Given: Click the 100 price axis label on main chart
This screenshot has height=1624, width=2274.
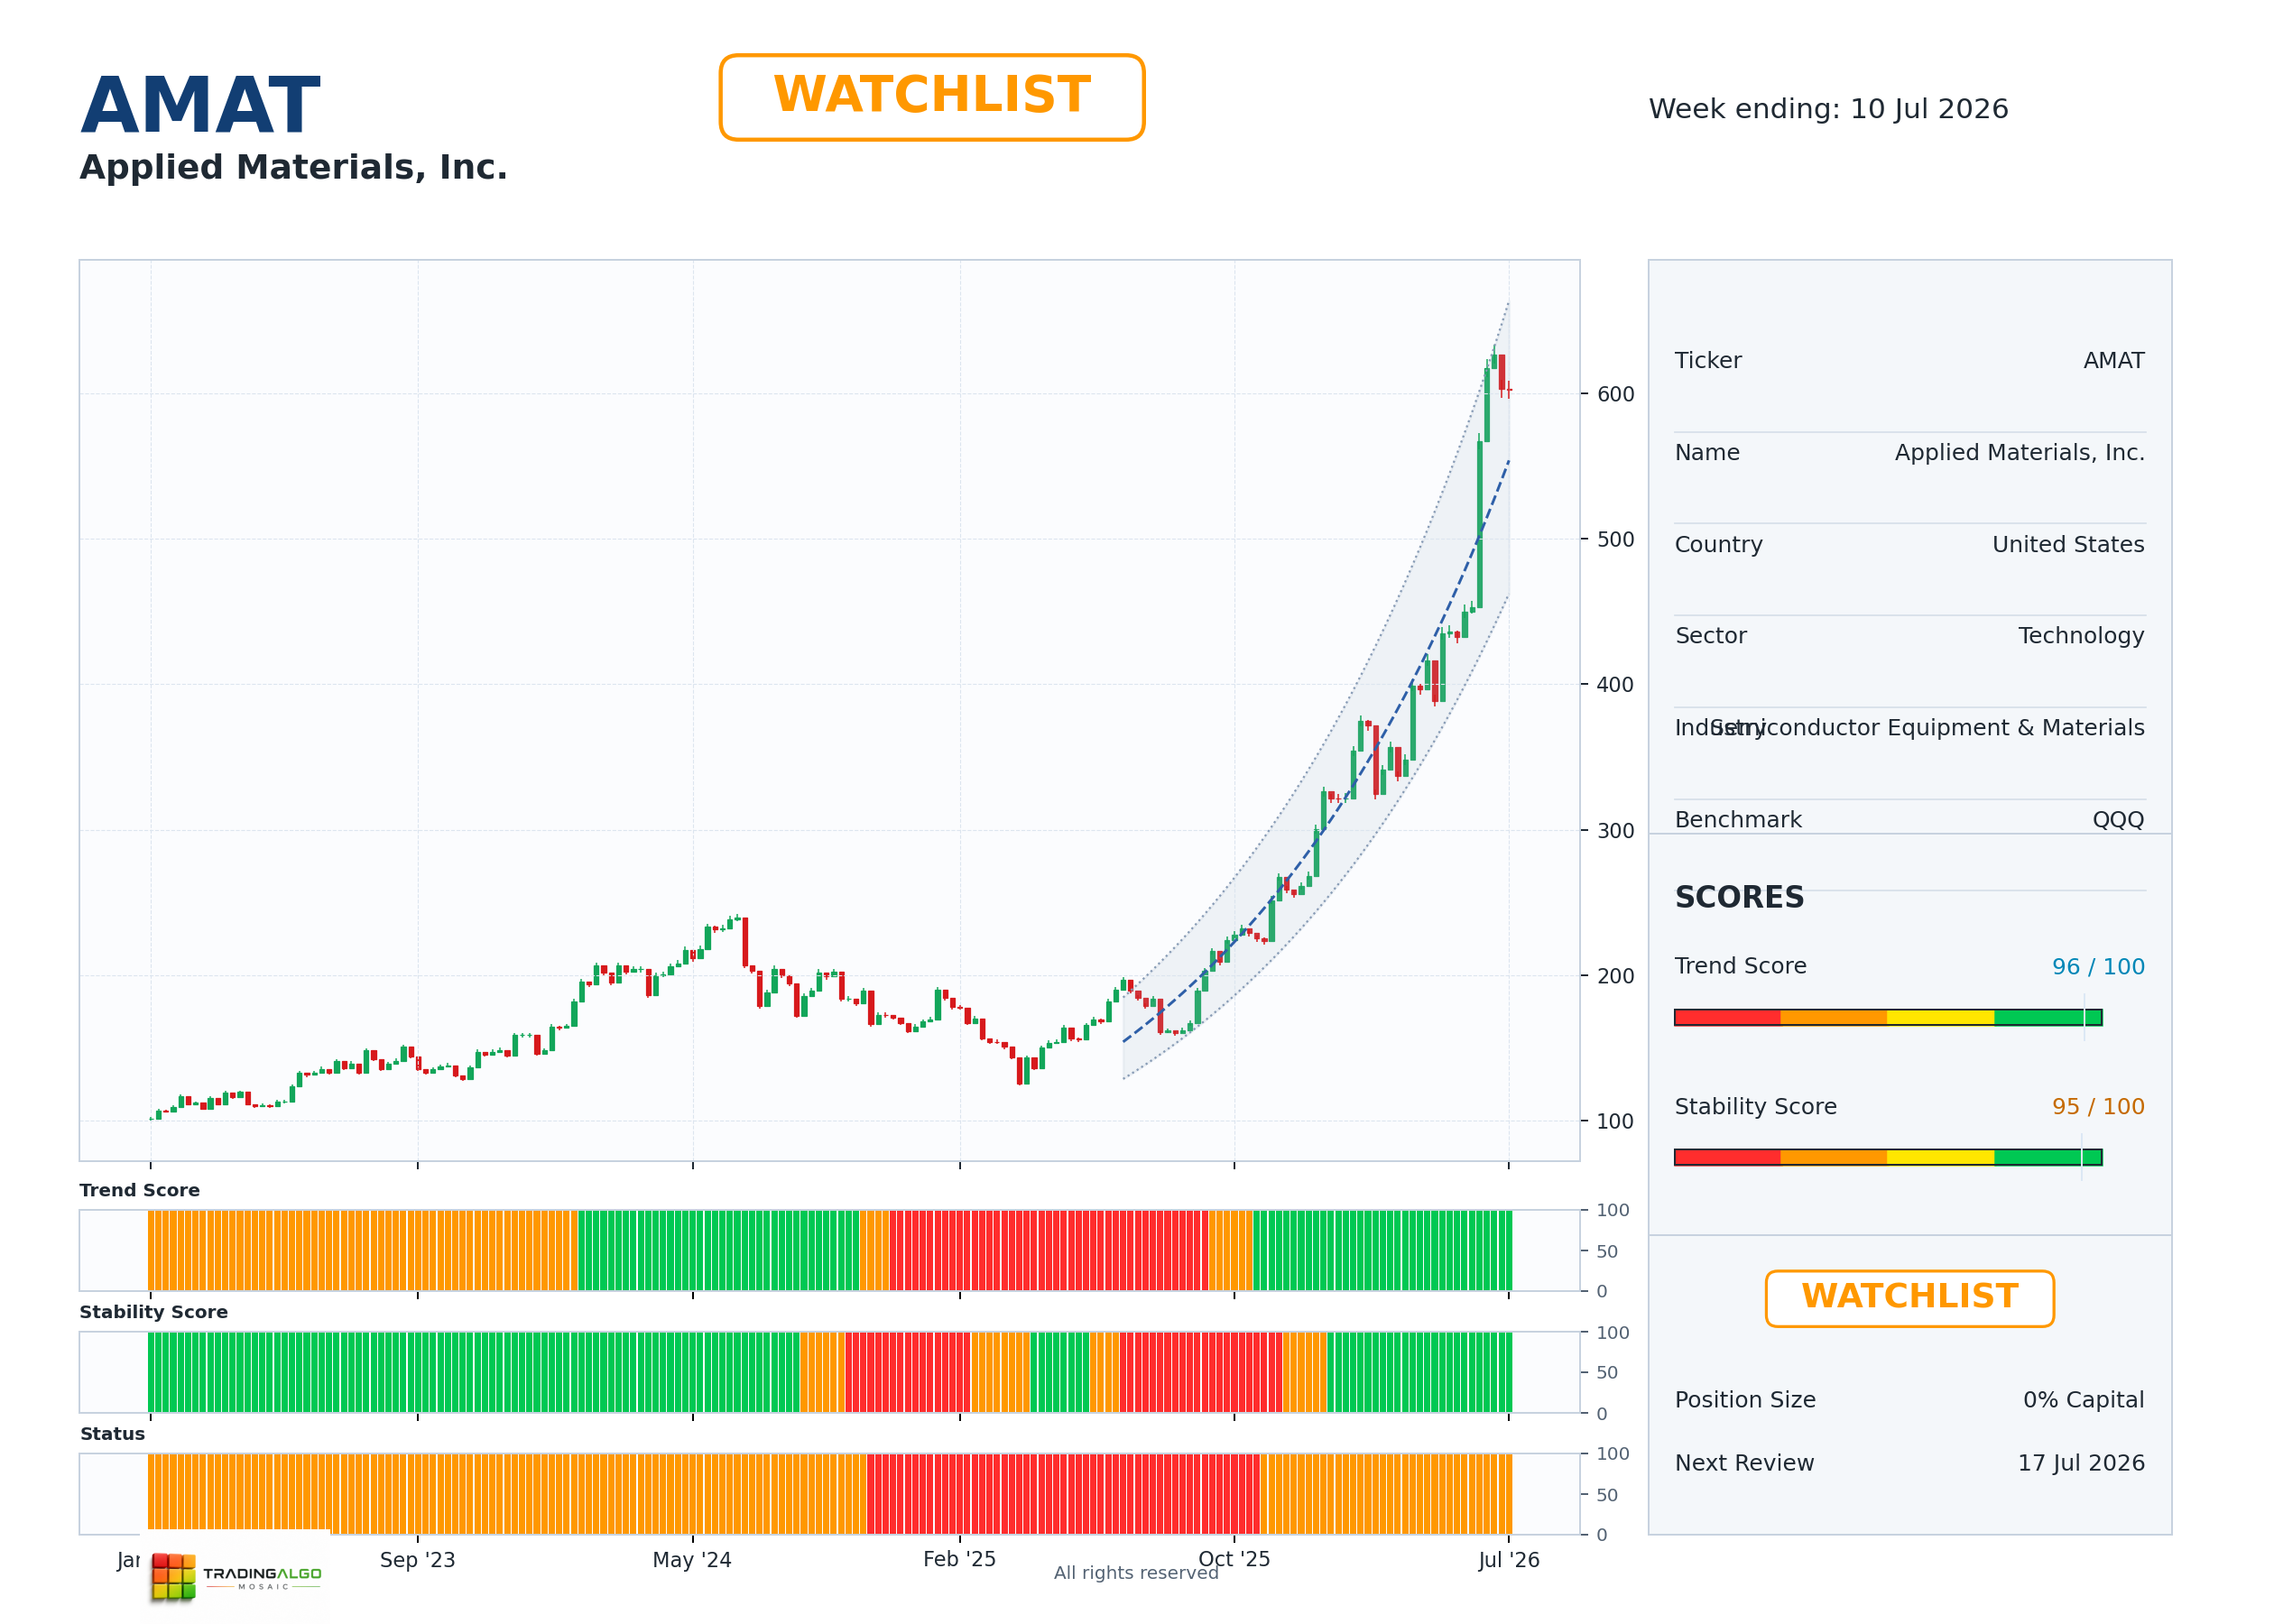Looking at the screenshot, I should 1615,1122.
